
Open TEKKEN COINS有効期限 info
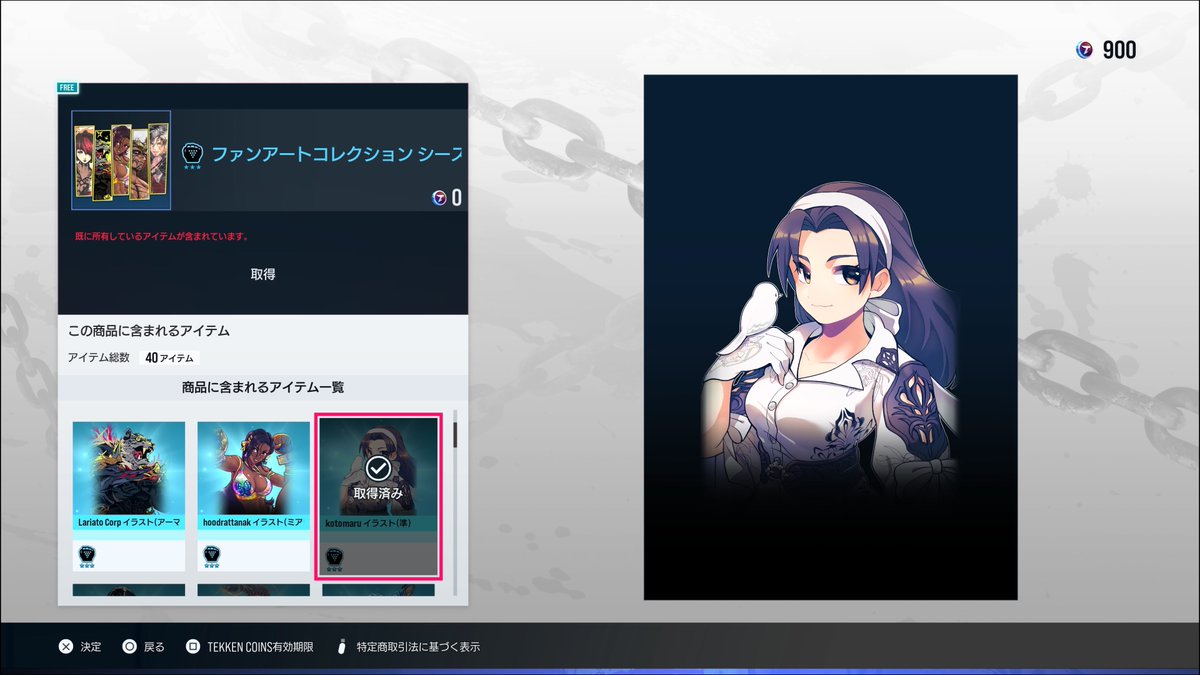(x=261, y=647)
